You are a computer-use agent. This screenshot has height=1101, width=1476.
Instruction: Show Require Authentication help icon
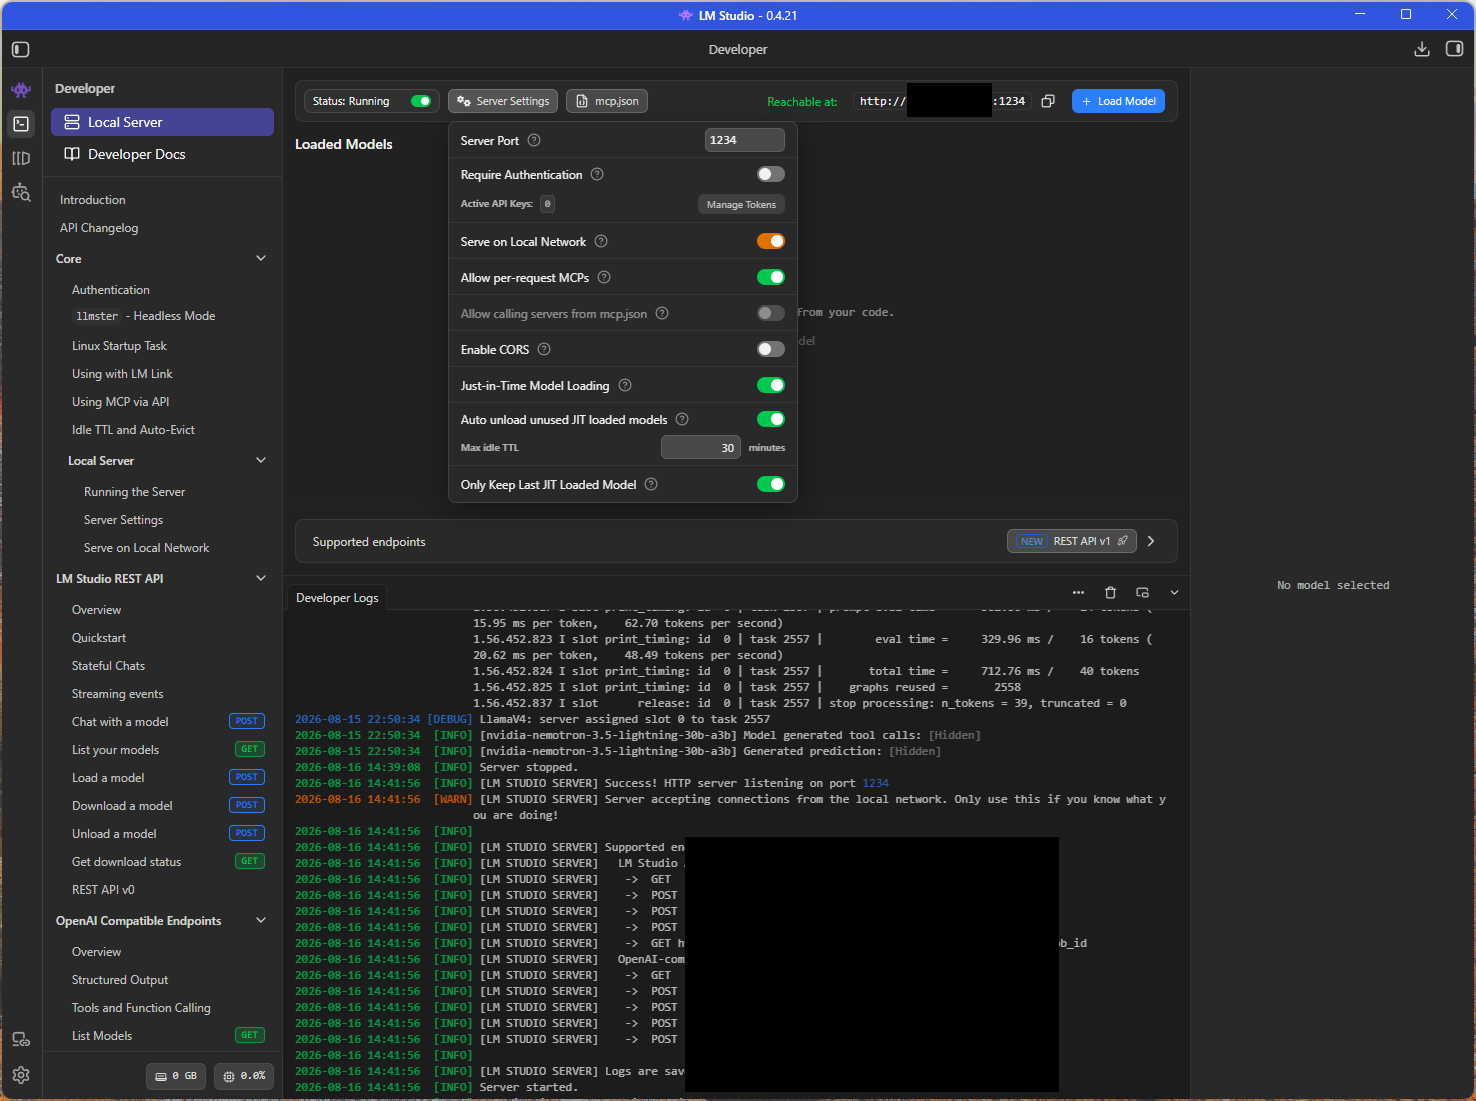(597, 174)
